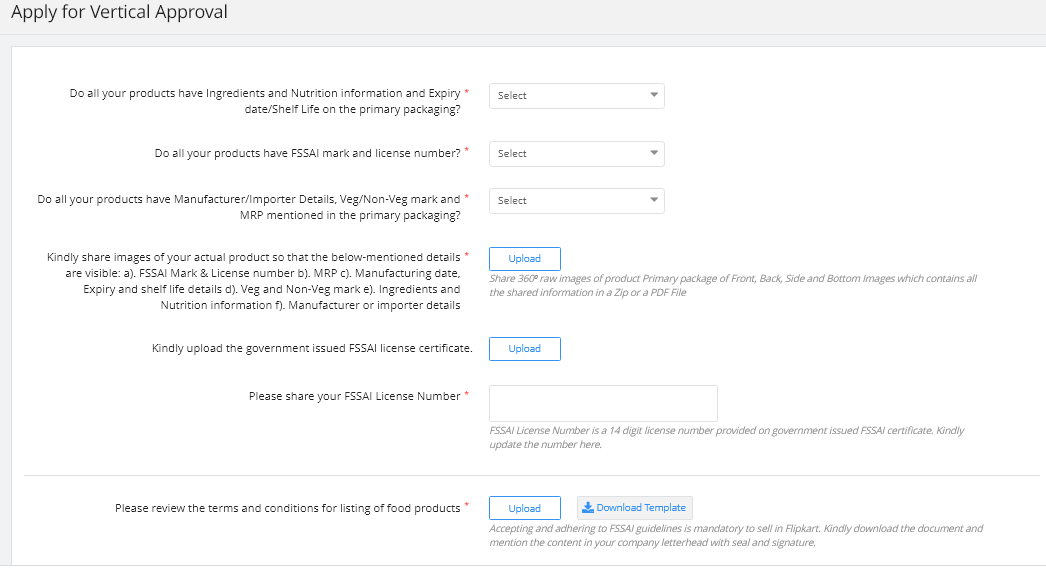Click the download icon inside Download Template
Viewport: 1046px width, 571px height.
point(588,508)
